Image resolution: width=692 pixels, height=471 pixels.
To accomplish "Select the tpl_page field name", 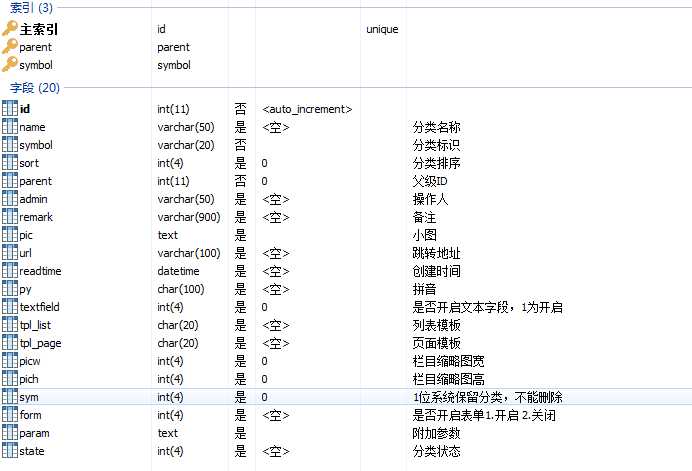I will click(40, 343).
